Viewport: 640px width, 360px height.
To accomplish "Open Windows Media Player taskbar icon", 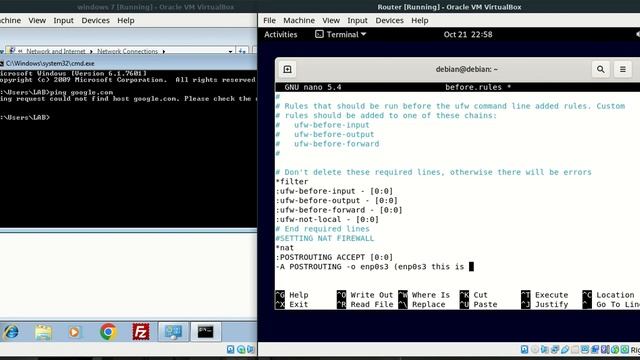I will tap(74, 332).
